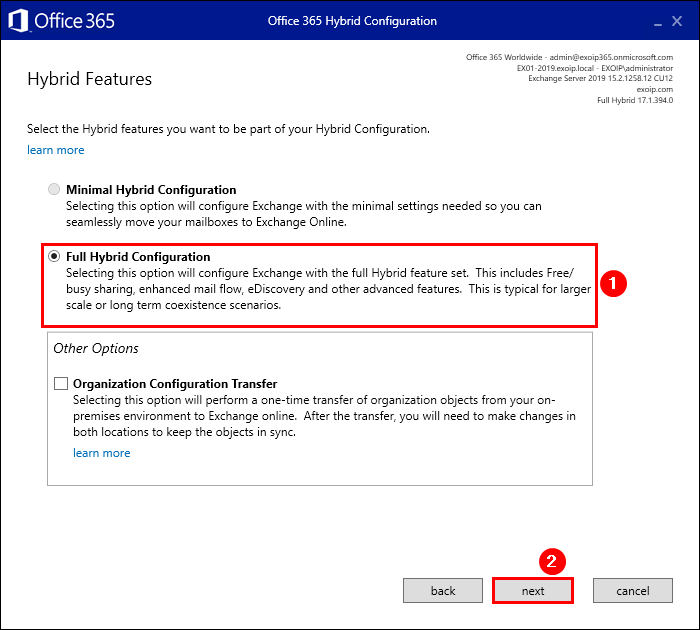
Task: Minimize the Hybrid Configuration wizard window
Action: (657, 21)
